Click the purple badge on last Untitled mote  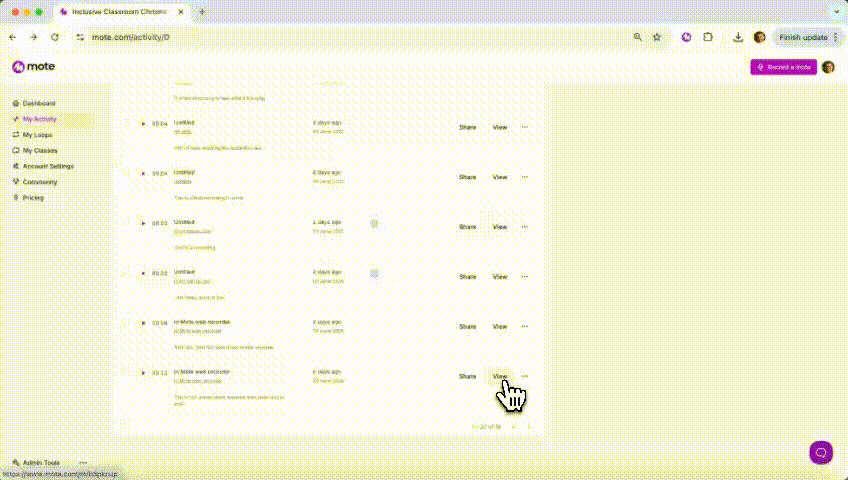pyautogui.click(x=374, y=274)
